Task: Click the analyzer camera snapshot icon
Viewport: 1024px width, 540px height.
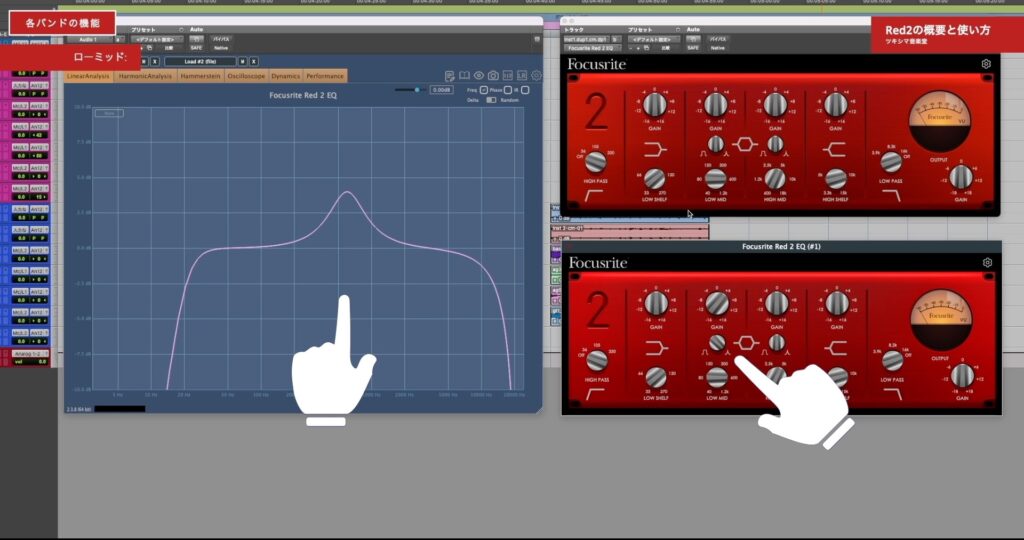Action: coord(493,76)
